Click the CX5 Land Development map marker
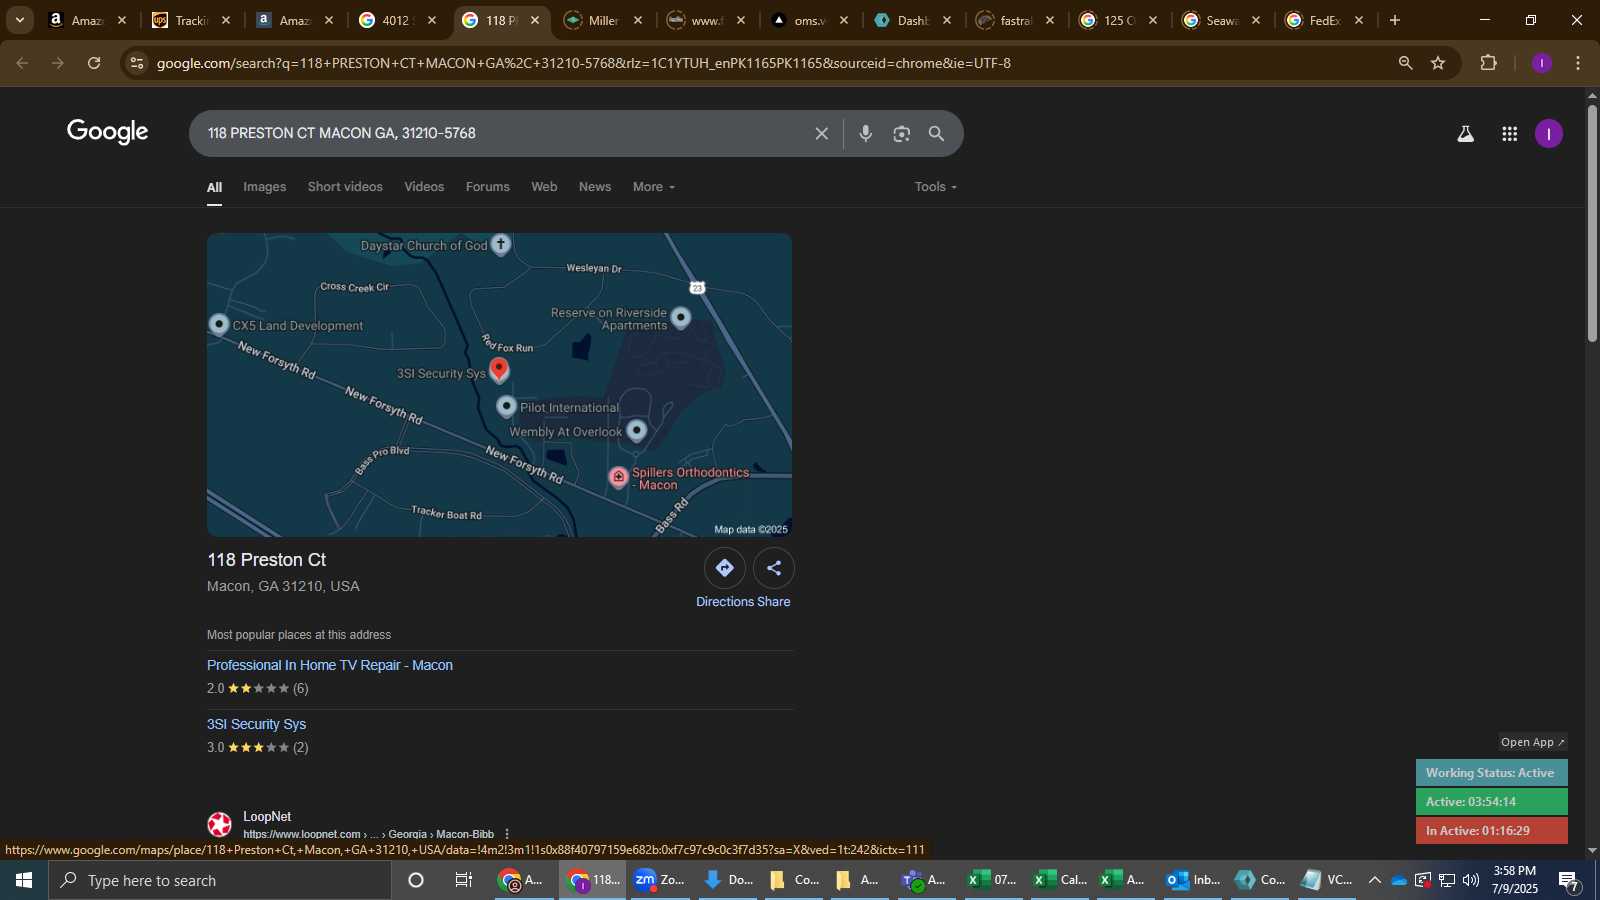The width and height of the screenshot is (1600, 900). [219, 325]
